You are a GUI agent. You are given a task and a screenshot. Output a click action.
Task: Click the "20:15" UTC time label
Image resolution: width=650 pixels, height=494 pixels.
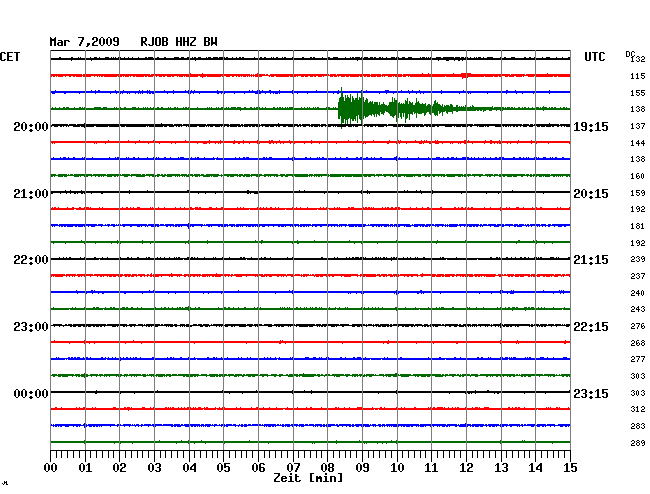(591, 194)
